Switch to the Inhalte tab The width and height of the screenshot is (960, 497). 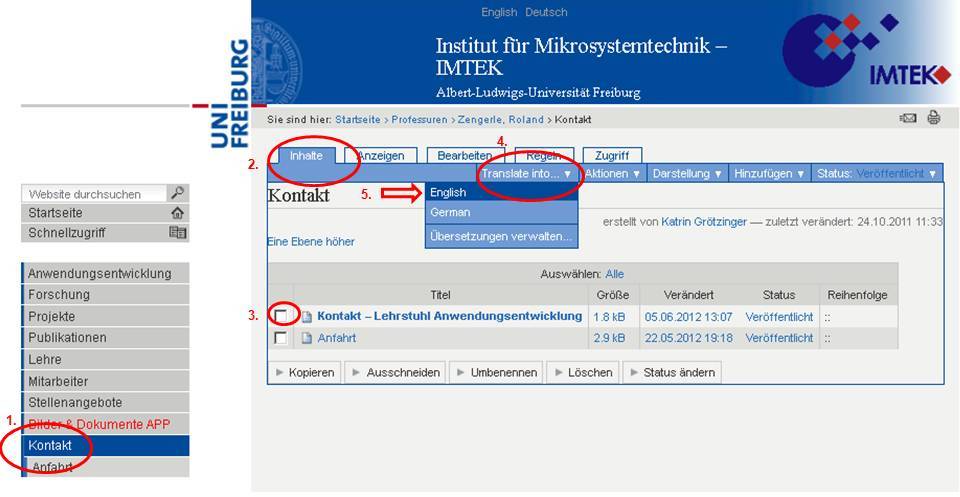(306, 156)
